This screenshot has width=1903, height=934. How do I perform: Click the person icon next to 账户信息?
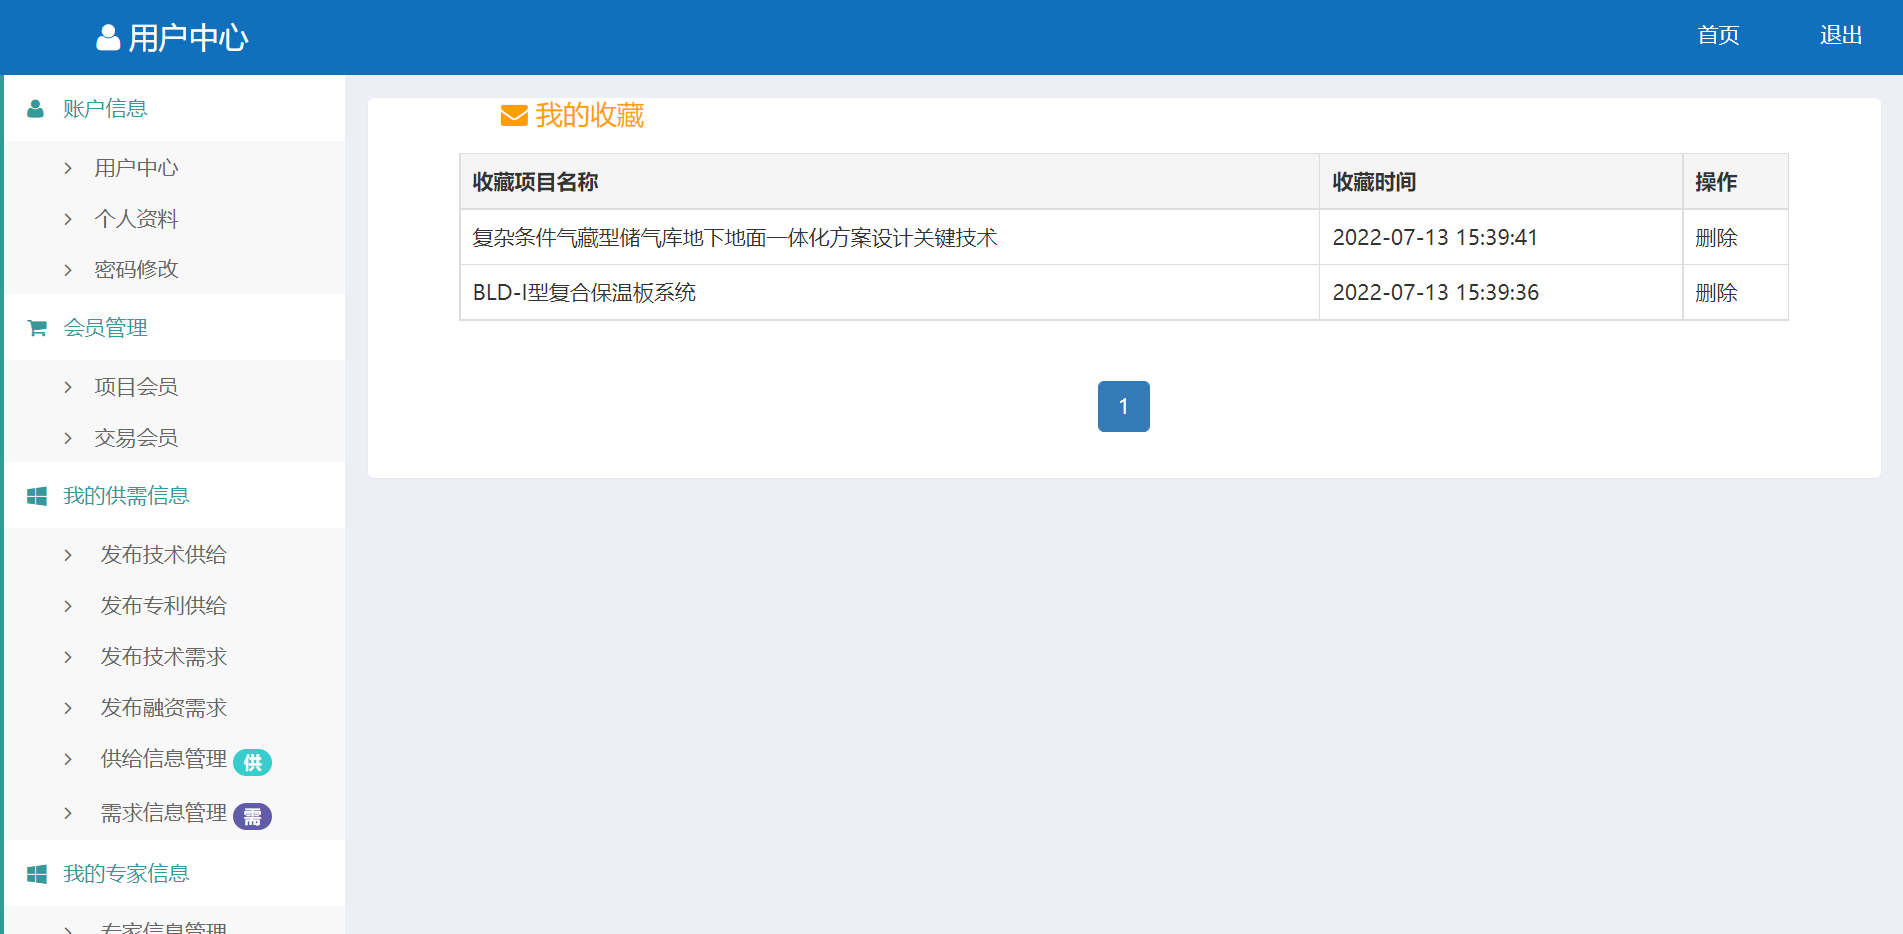[x=35, y=109]
